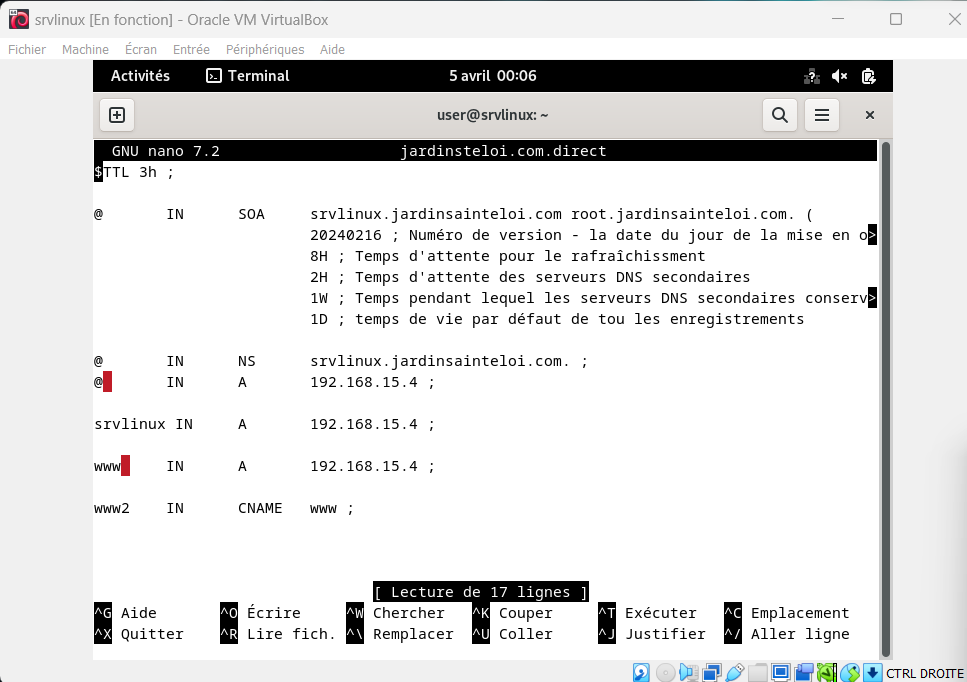Open the Machine menu
The height and width of the screenshot is (682, 967).
(85, 49)
